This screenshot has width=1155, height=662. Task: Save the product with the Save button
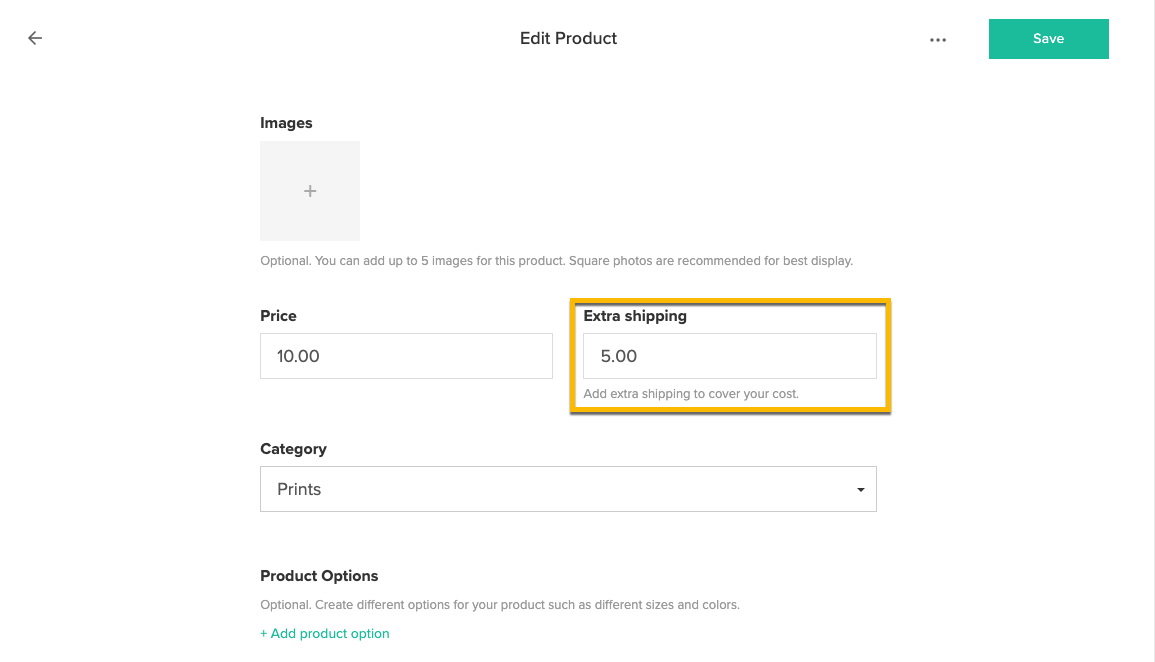(1048, 39)
